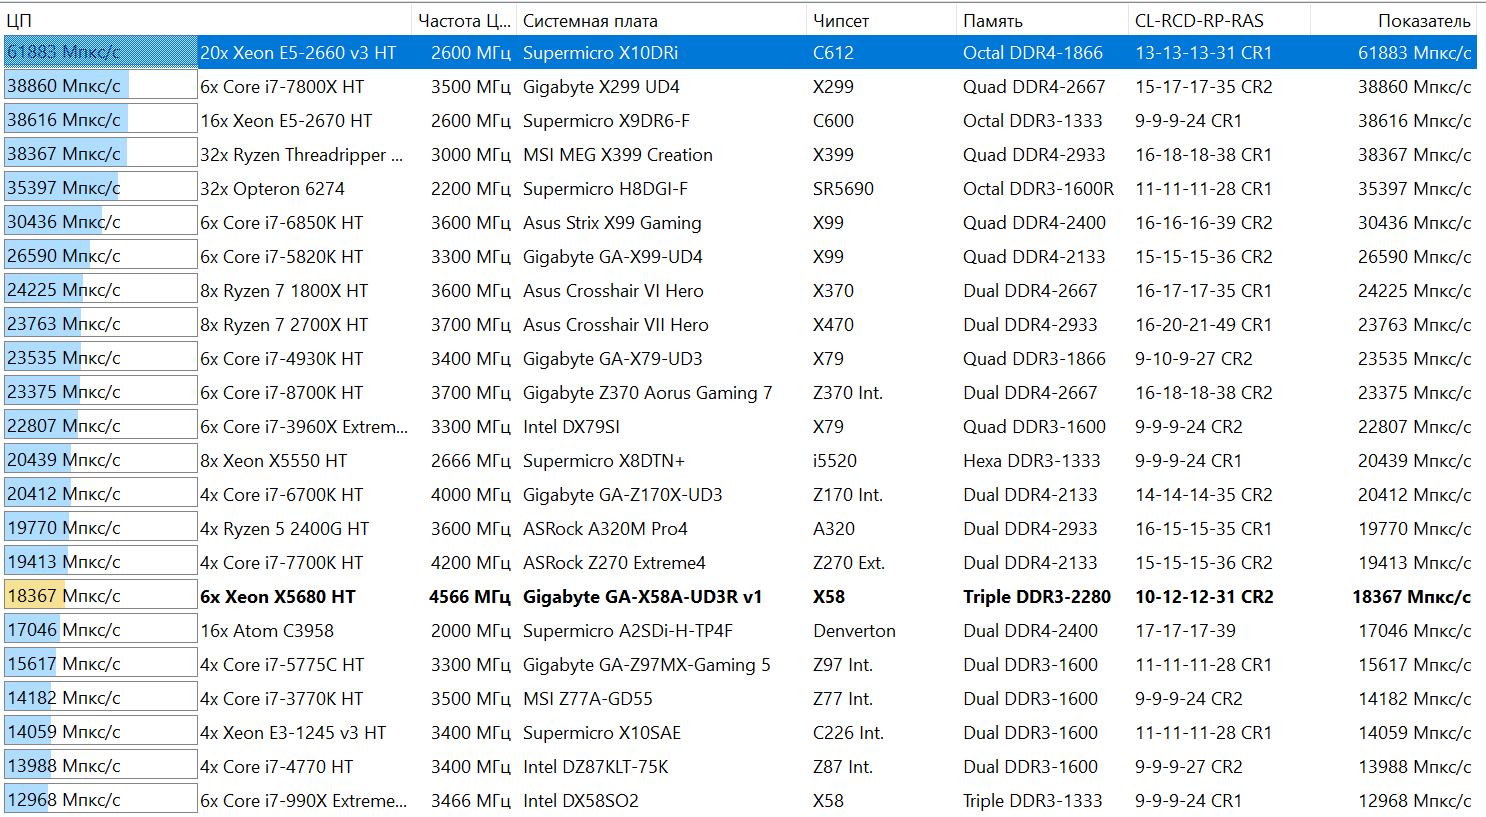This screenshot has width=1486, height=817.
Task: Click the Чипсет column header
Action: 880,20
